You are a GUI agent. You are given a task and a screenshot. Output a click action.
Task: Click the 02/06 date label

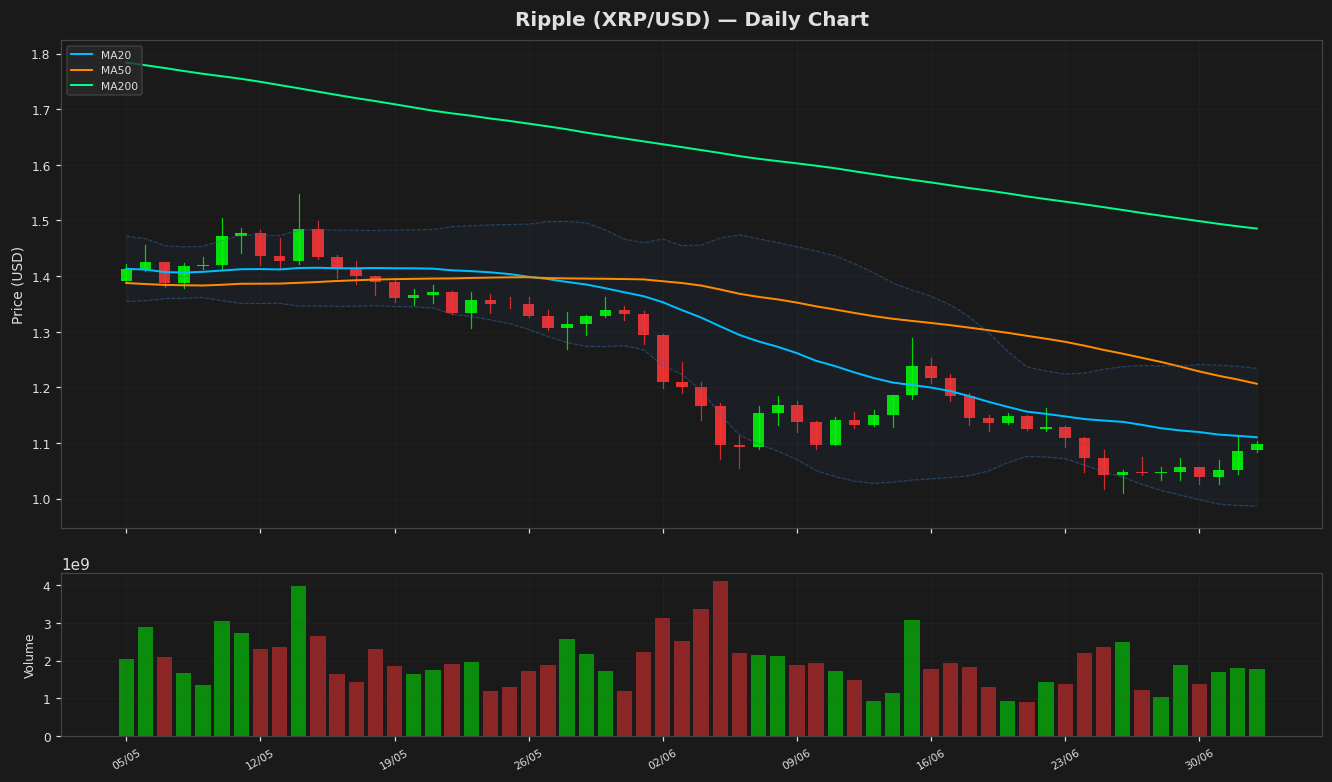[x=662, y=760]
